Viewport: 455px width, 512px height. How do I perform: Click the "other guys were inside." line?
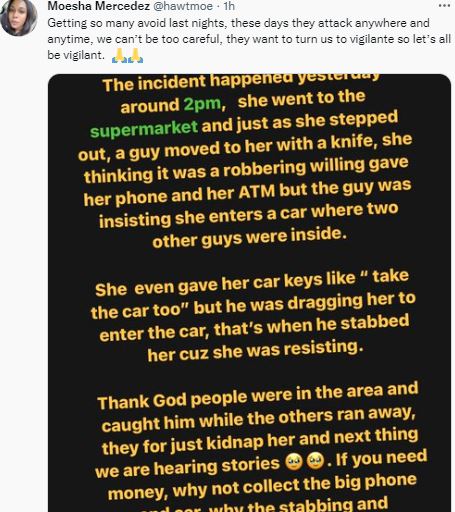coord(249,237)
